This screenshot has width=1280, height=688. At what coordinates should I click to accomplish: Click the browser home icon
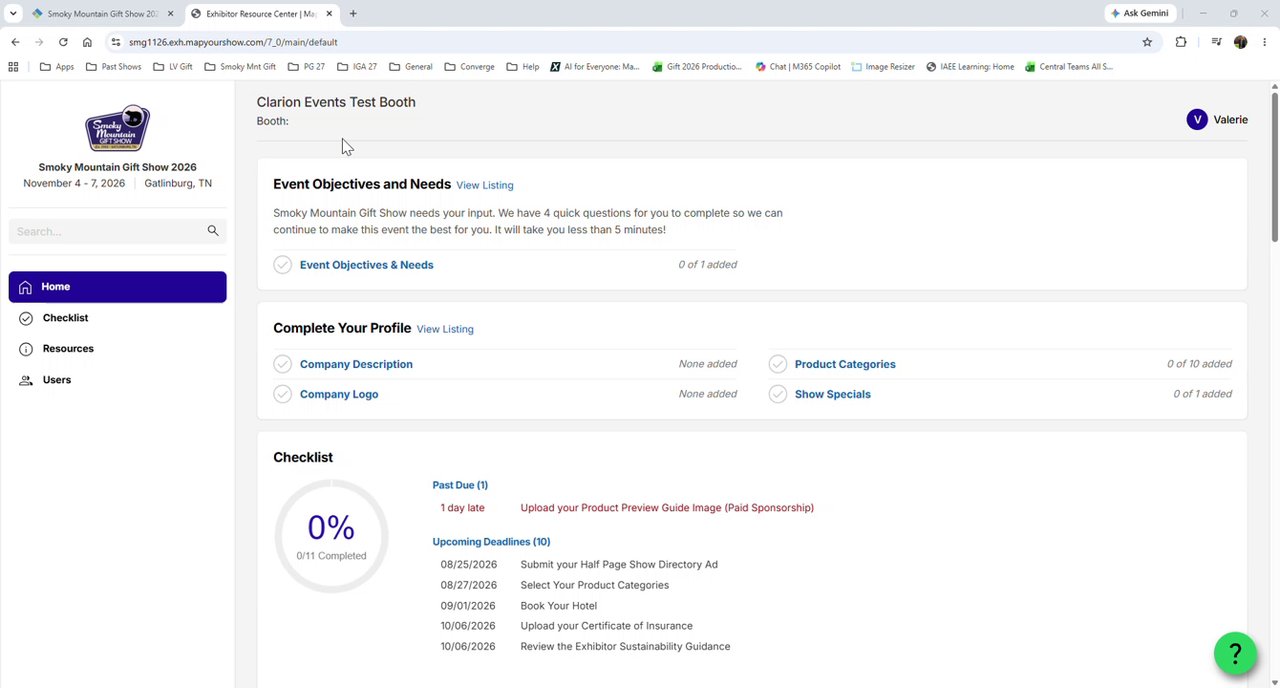[87, 42]
